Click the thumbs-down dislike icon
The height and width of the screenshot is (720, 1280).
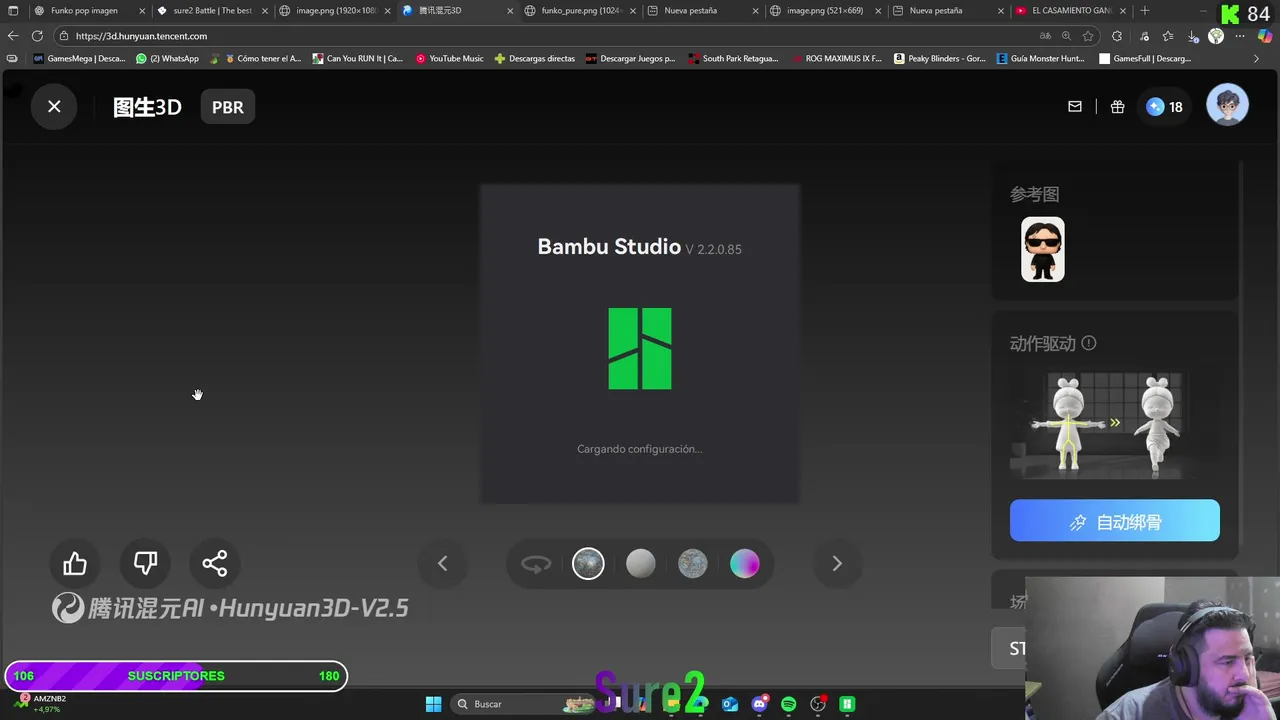tap(145, 564)
